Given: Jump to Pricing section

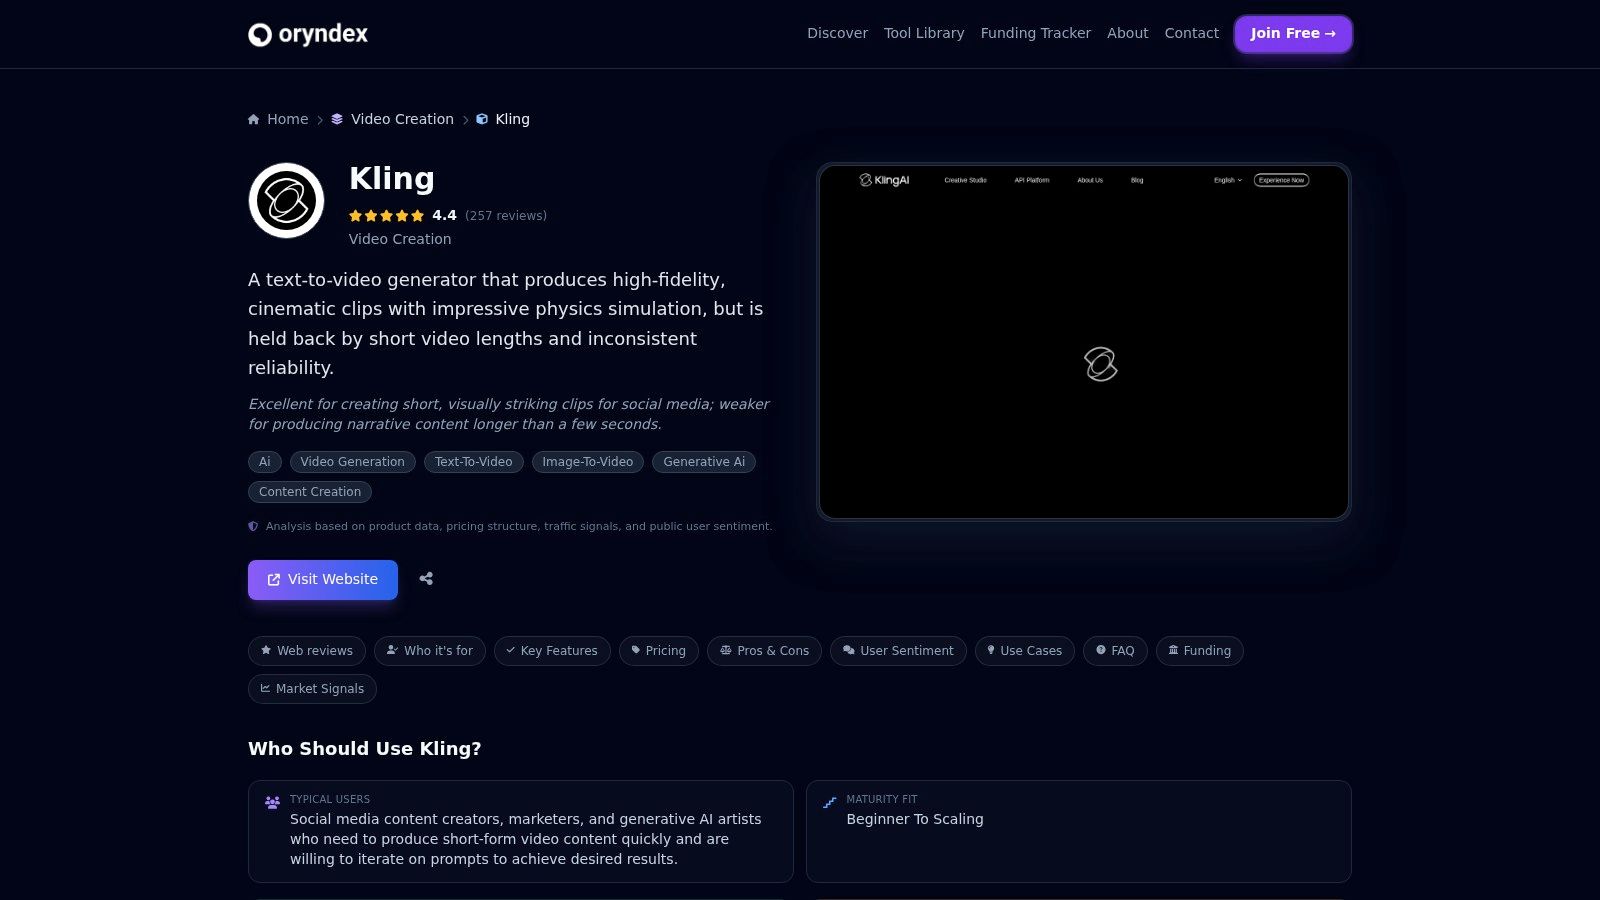Looking at the screenshot, I should (659, 651).
